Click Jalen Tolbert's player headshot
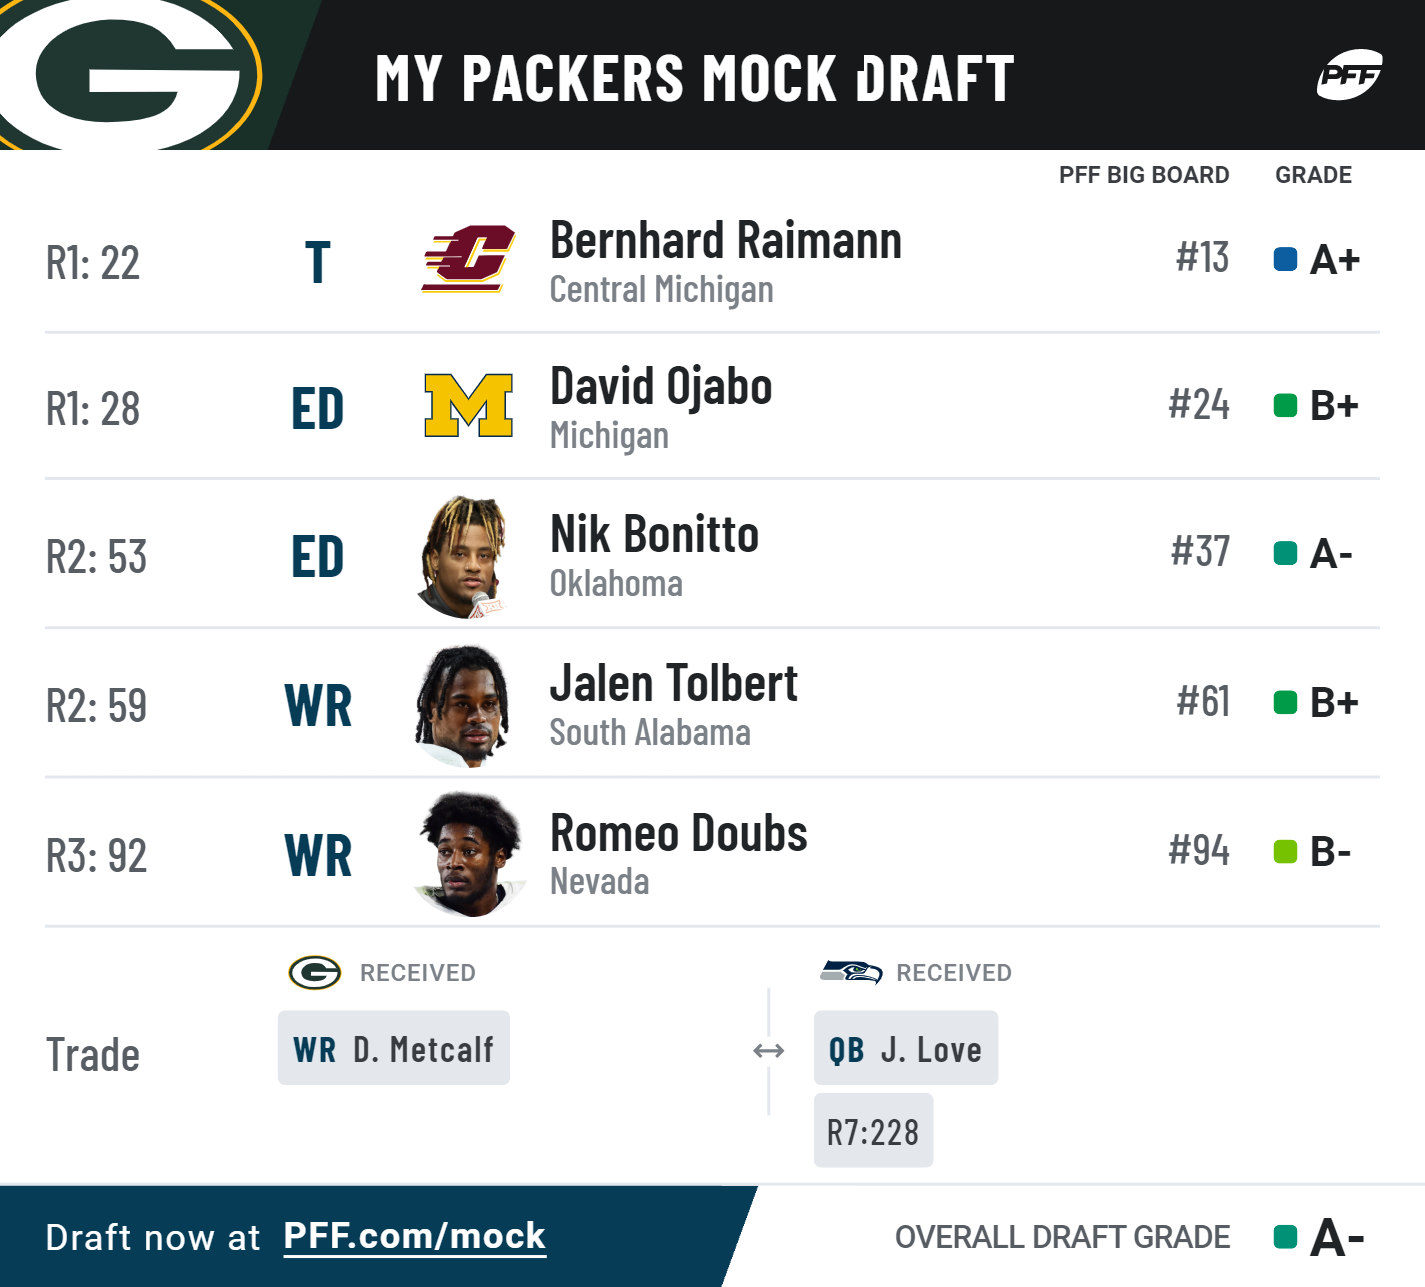Viewport: 1425px width, 1287px height. 465,705
